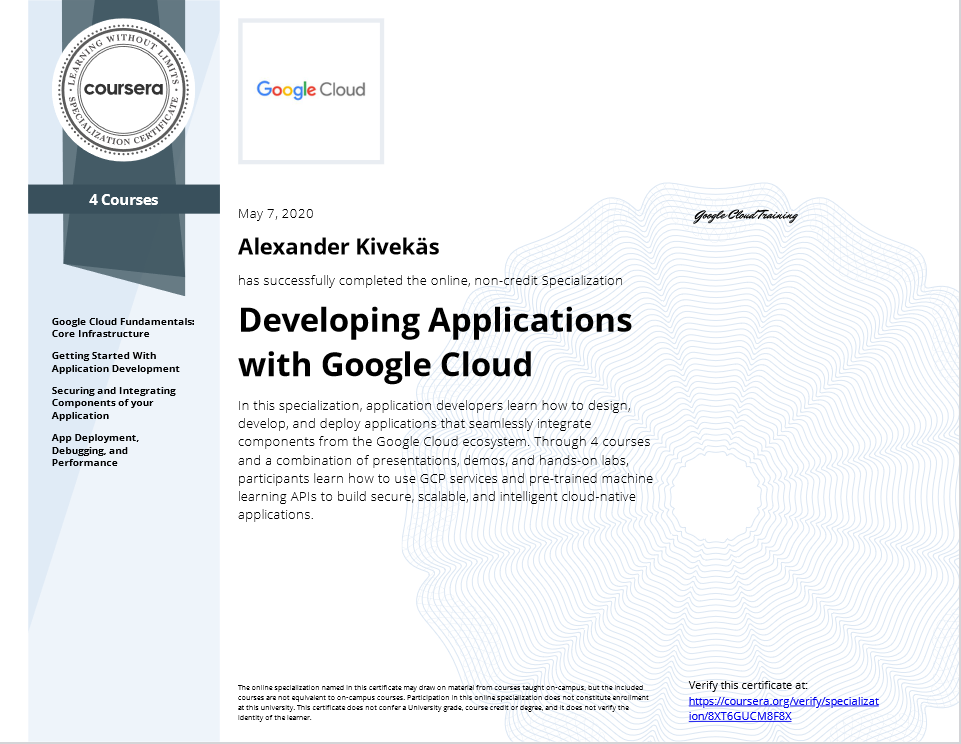This screenshot has width=961, height=744.
Task: Click the date May 7, 2020
Action: click(x=274, y=213)
